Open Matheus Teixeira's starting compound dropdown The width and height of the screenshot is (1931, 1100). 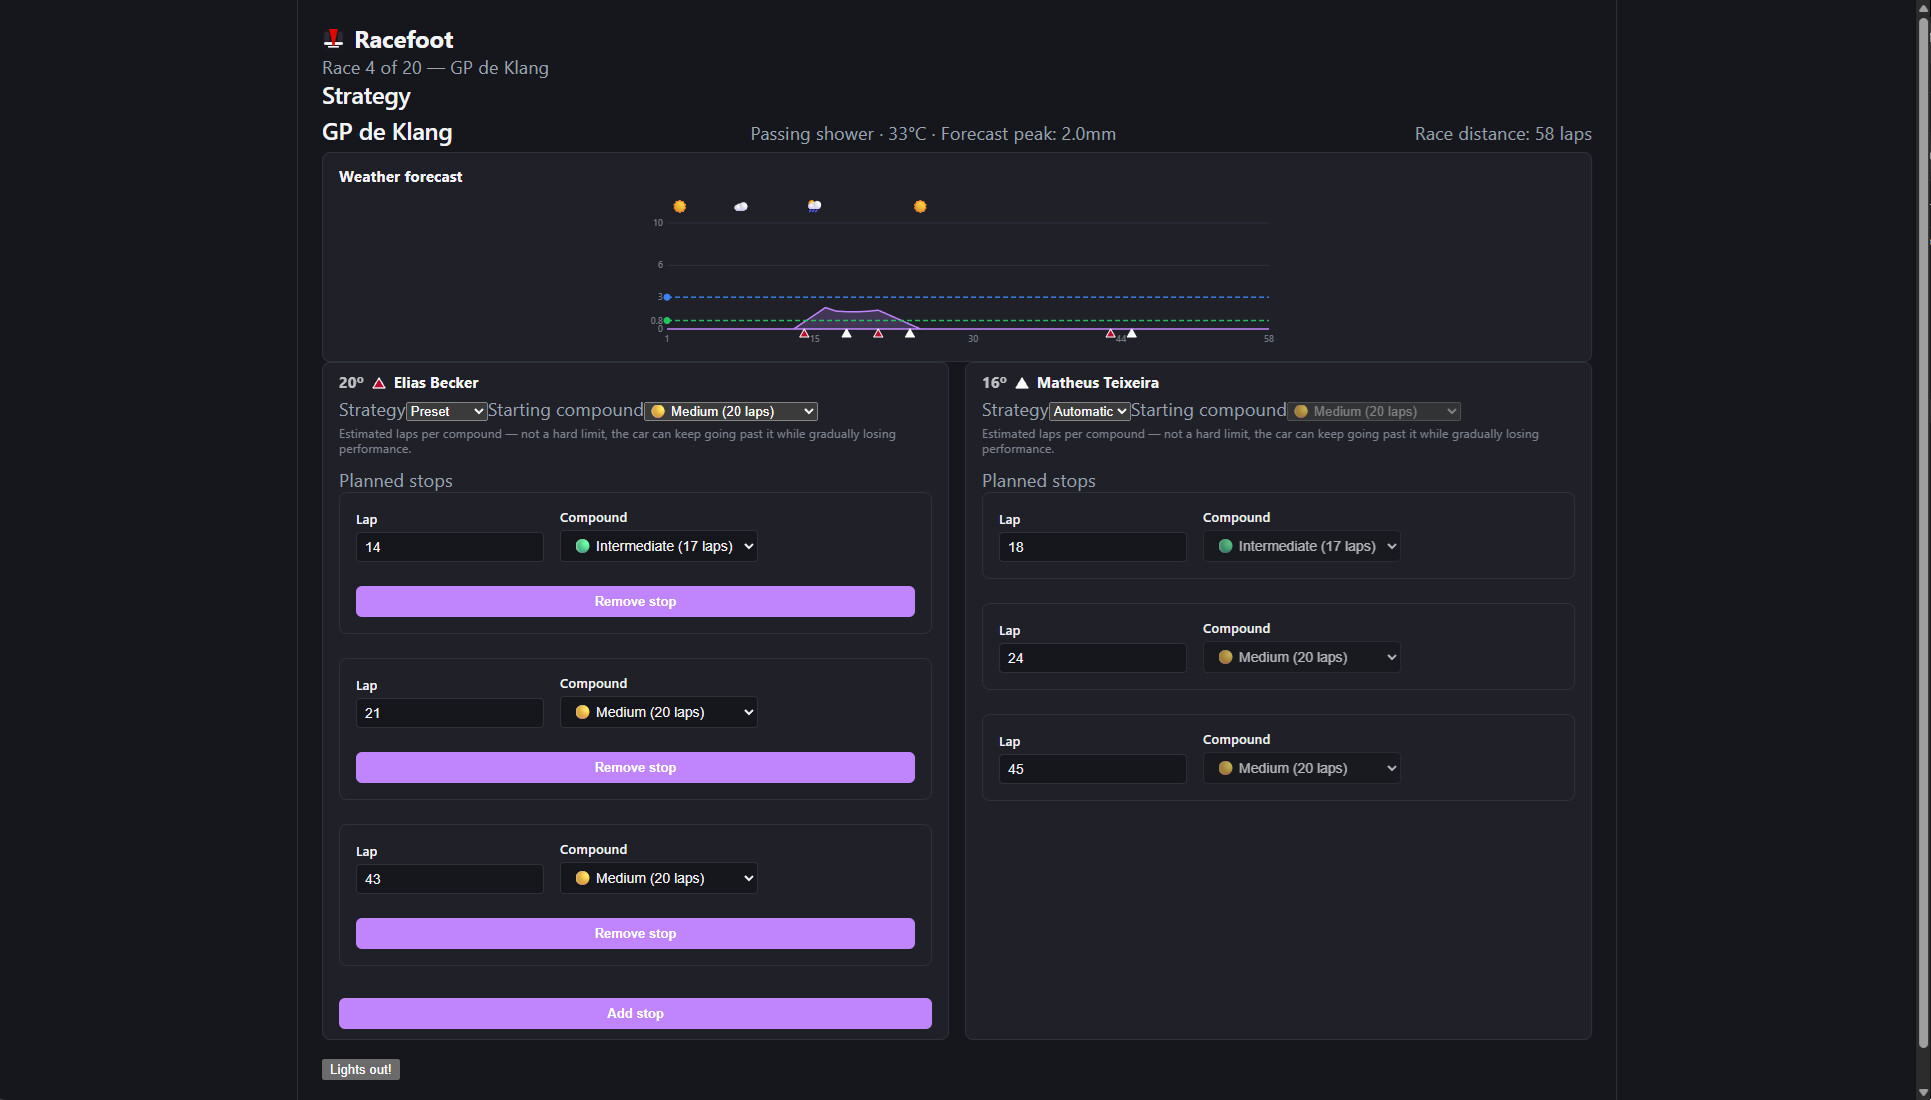(x=1374, y=411)
